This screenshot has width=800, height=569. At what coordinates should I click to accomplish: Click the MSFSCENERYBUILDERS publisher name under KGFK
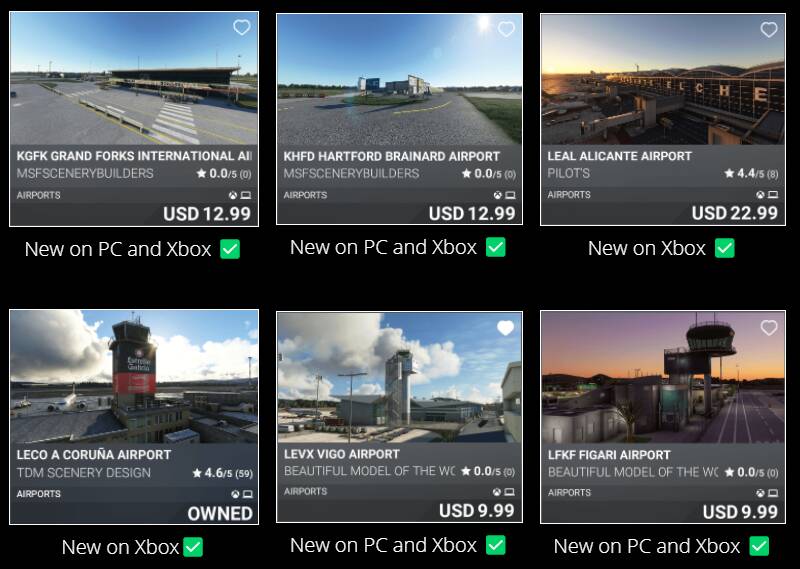(85, 174)
